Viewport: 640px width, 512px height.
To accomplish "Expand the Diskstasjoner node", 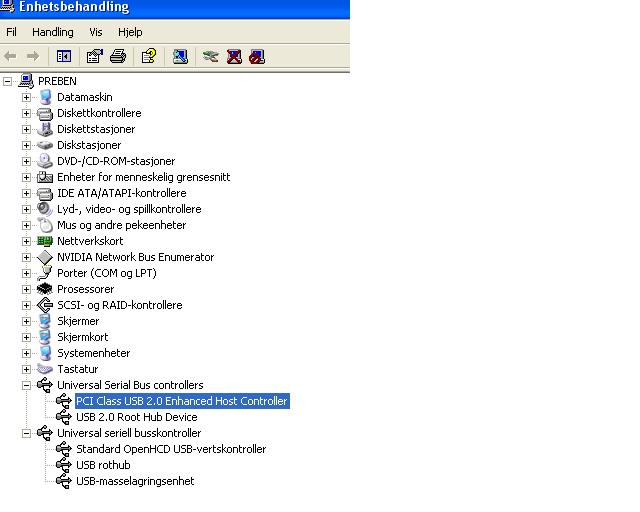I will (27, 145).
